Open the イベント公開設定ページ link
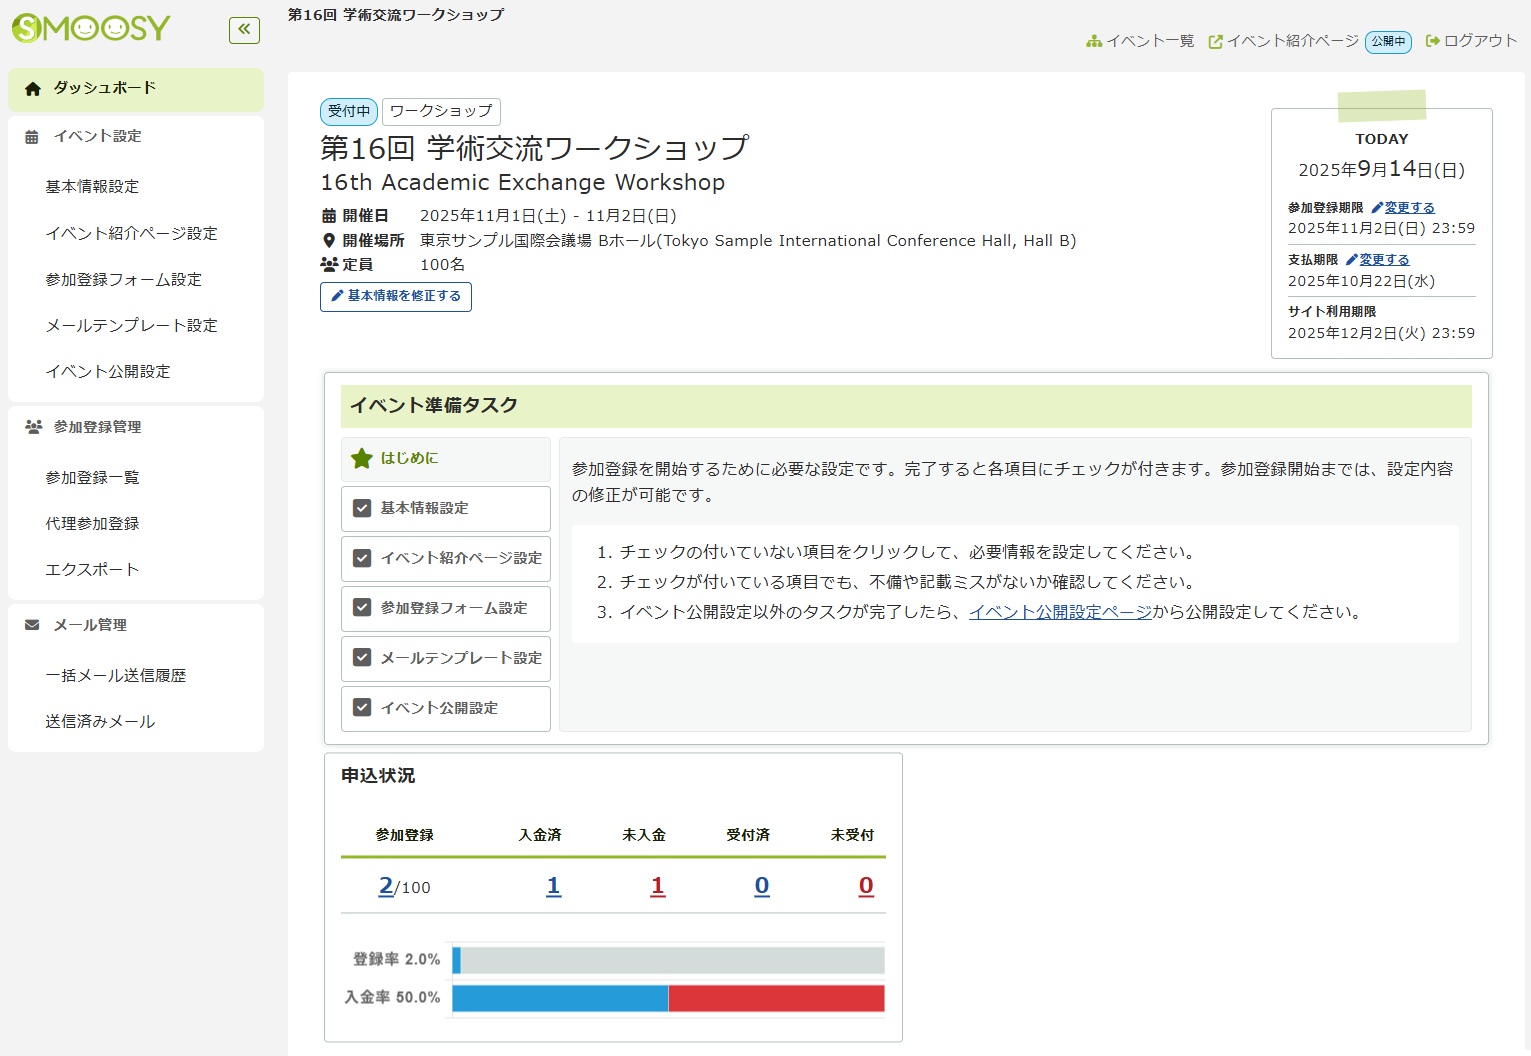This screenshot has height=1056, width=1531. coord(1060,612)
